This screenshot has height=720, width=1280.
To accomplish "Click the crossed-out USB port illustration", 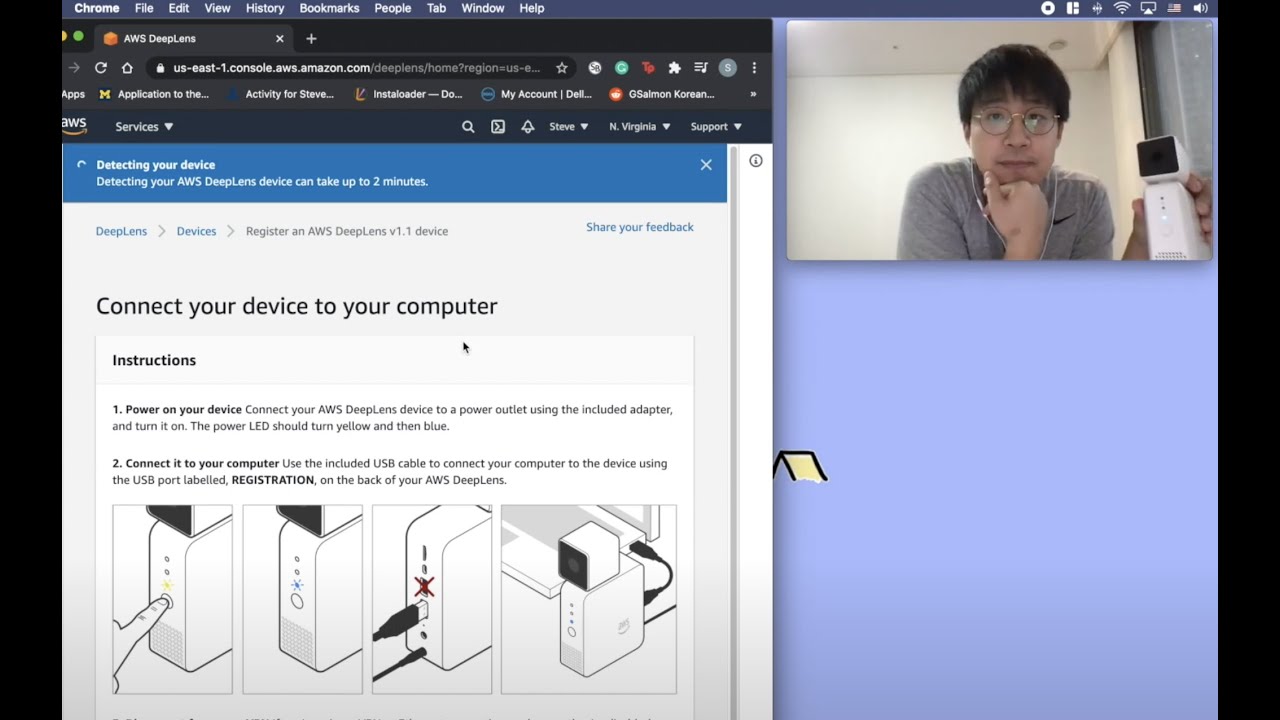I will coord(432,599).
